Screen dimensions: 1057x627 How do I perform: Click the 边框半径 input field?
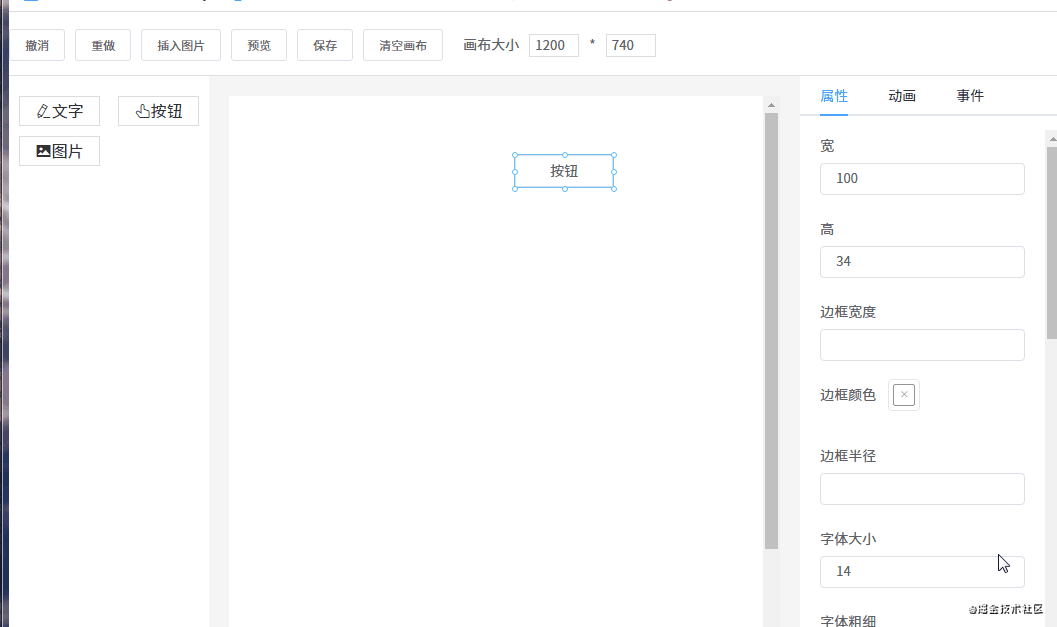pos(922,489)
